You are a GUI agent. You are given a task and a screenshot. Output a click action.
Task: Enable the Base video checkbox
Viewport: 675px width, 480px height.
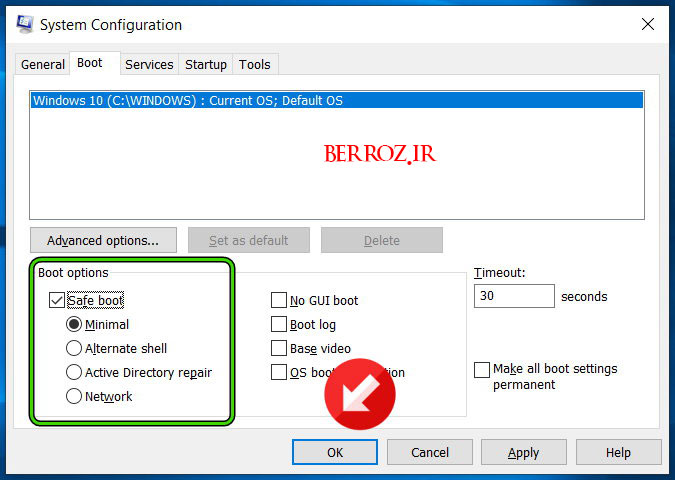coord(279,348)
